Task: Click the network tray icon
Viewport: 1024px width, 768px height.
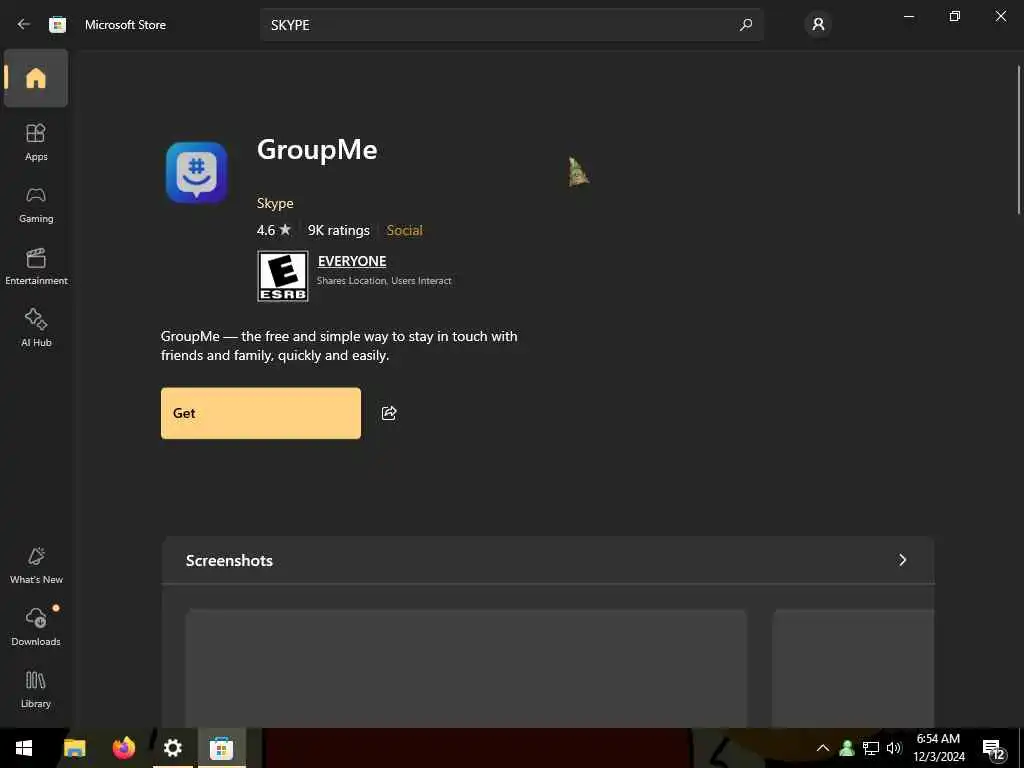Action: point(871,748)
